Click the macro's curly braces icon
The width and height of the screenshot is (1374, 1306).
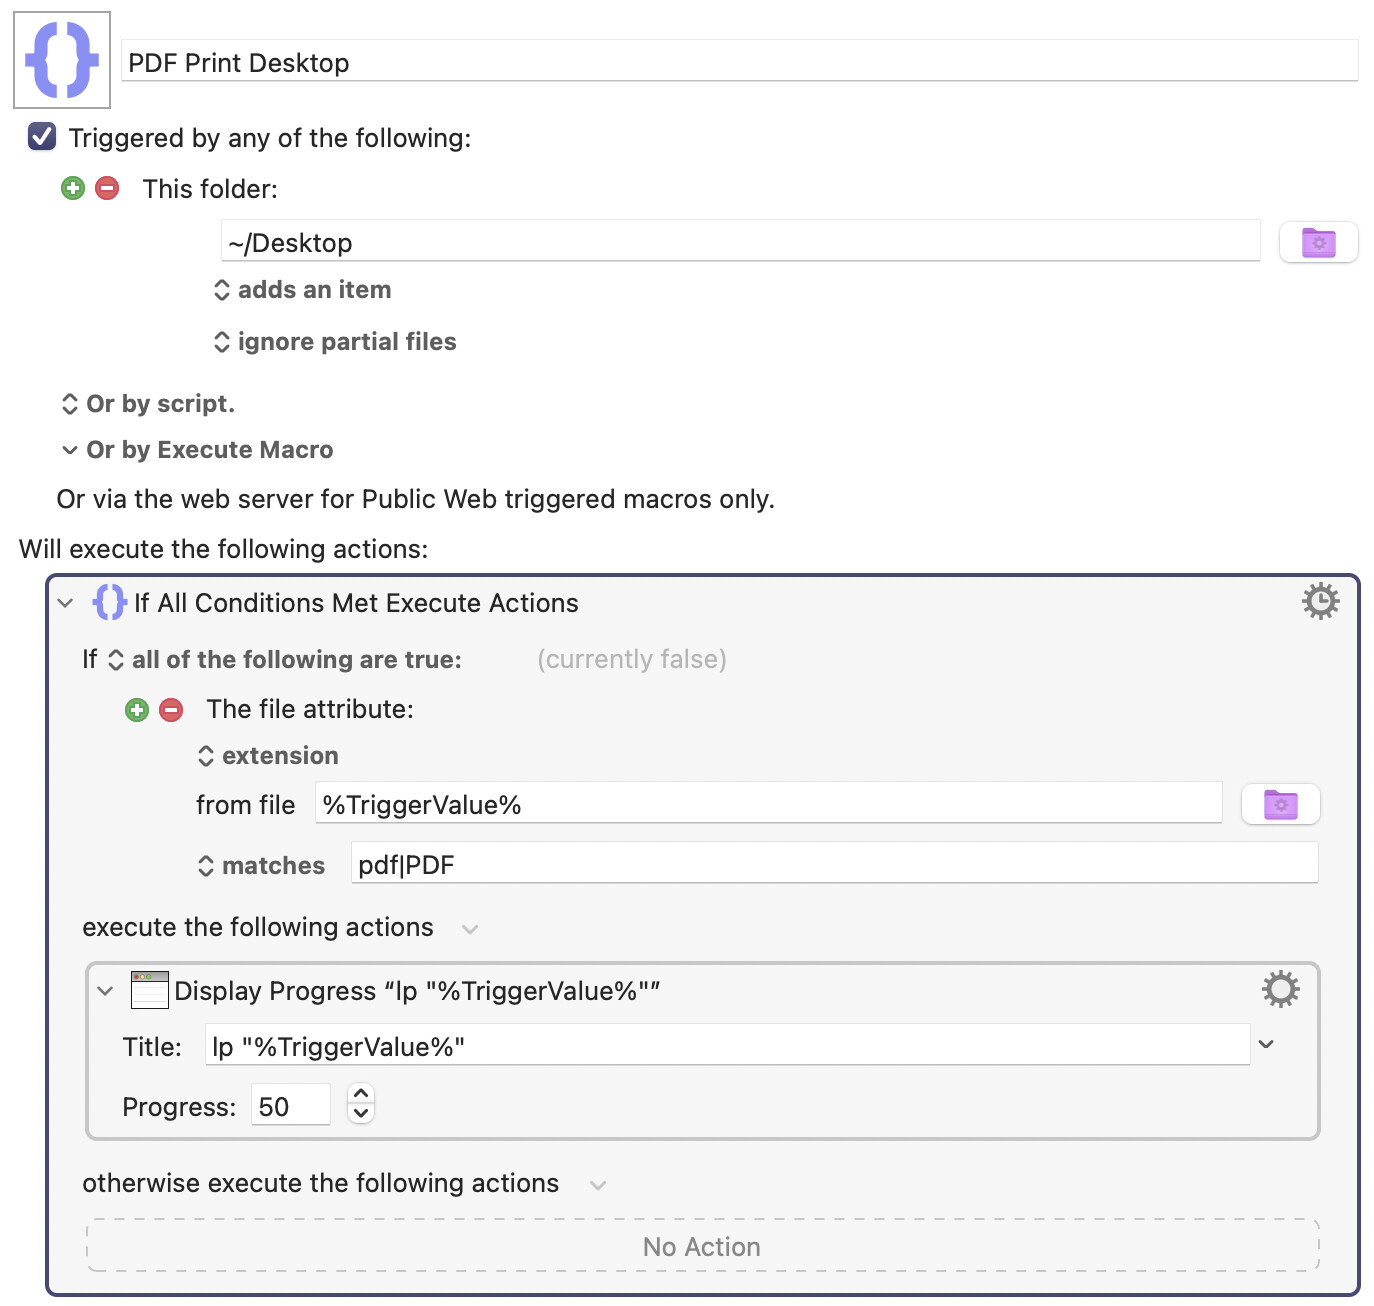pyautogui.click(x=62, y=60)
